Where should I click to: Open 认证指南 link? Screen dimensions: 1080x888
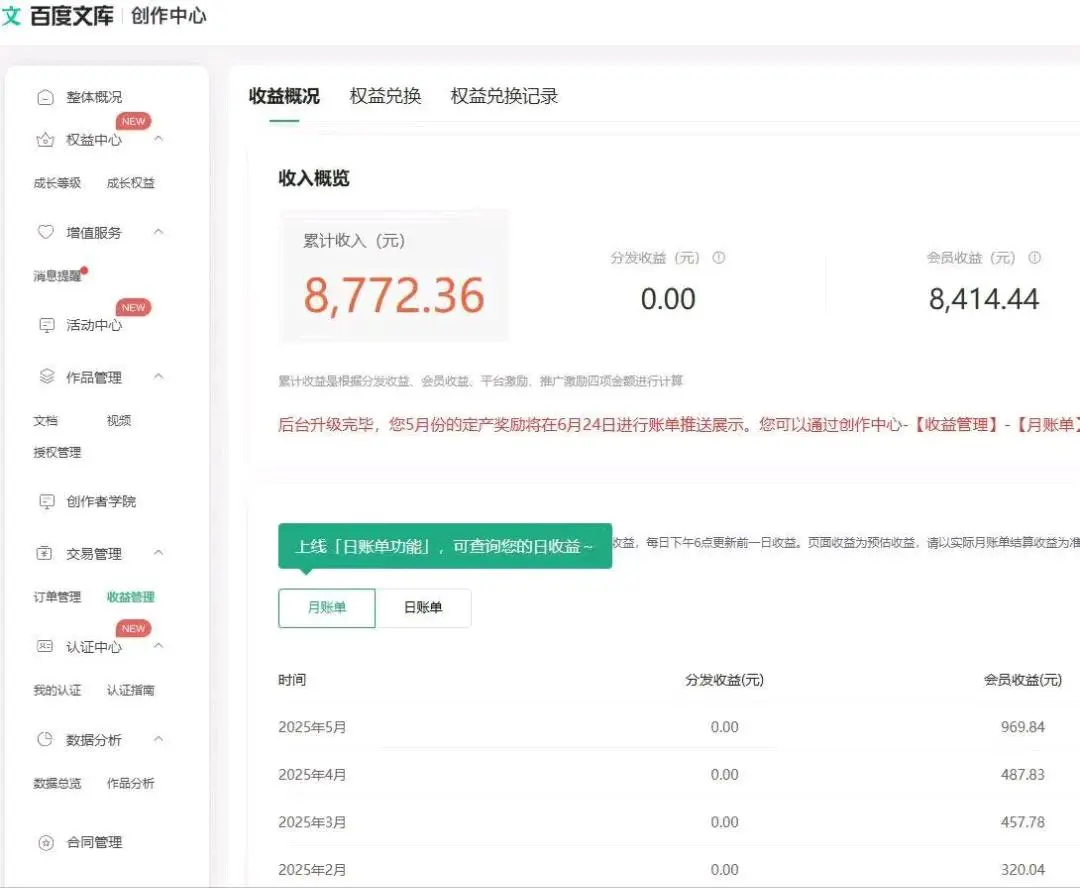131,690
